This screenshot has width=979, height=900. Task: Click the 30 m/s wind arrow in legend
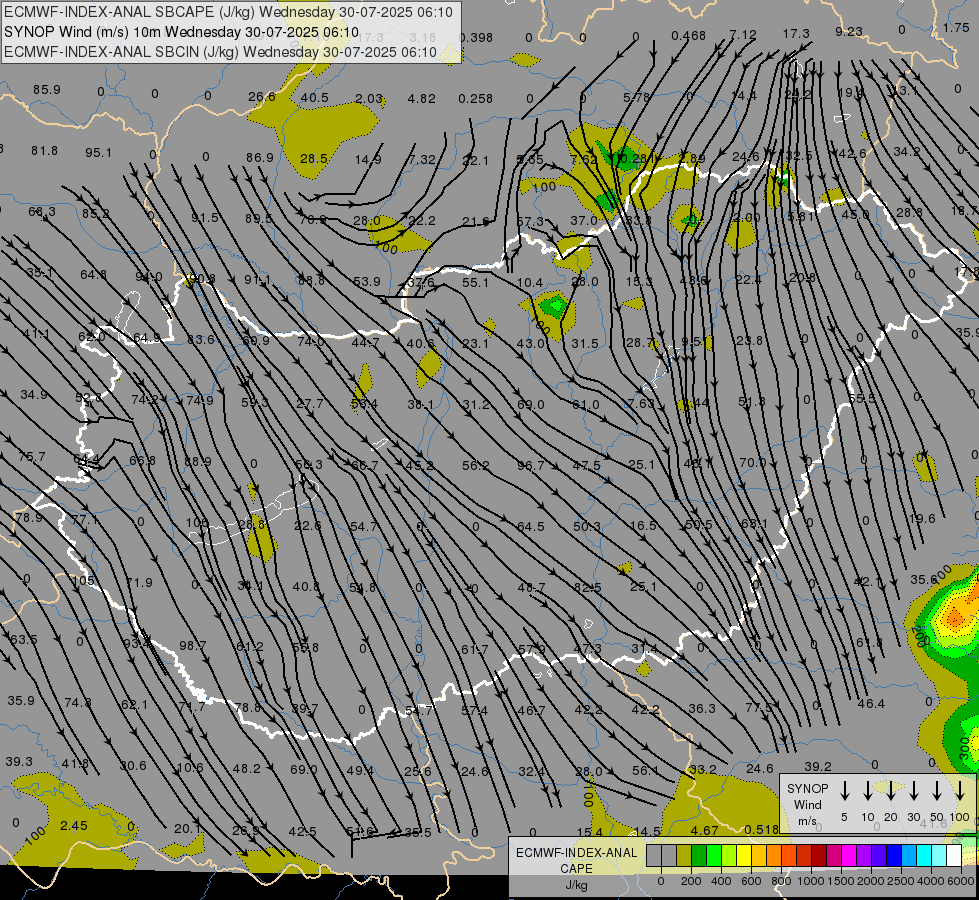click(x=913, y=791)
